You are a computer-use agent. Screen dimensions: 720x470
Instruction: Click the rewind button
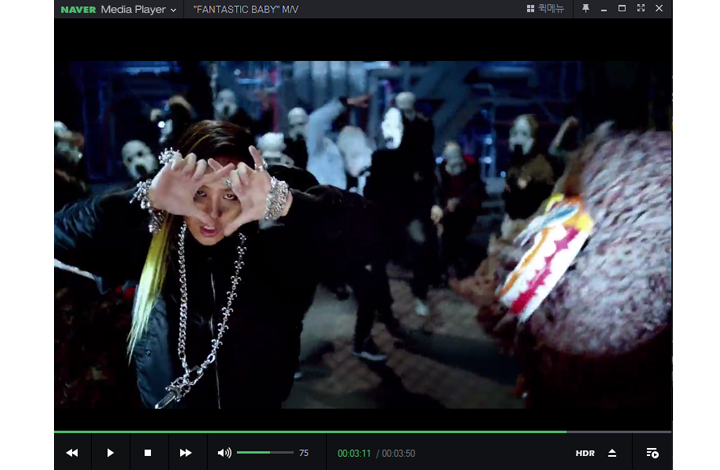coord(72,453)
